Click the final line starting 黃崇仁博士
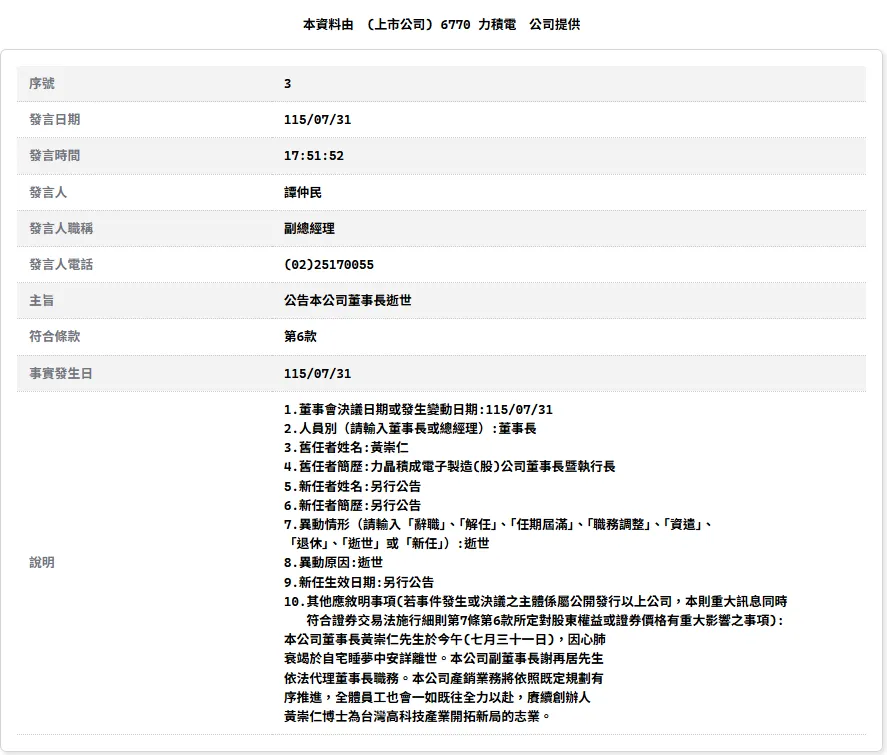This screenshot has height=755, width=887. (x=417, y=717)
